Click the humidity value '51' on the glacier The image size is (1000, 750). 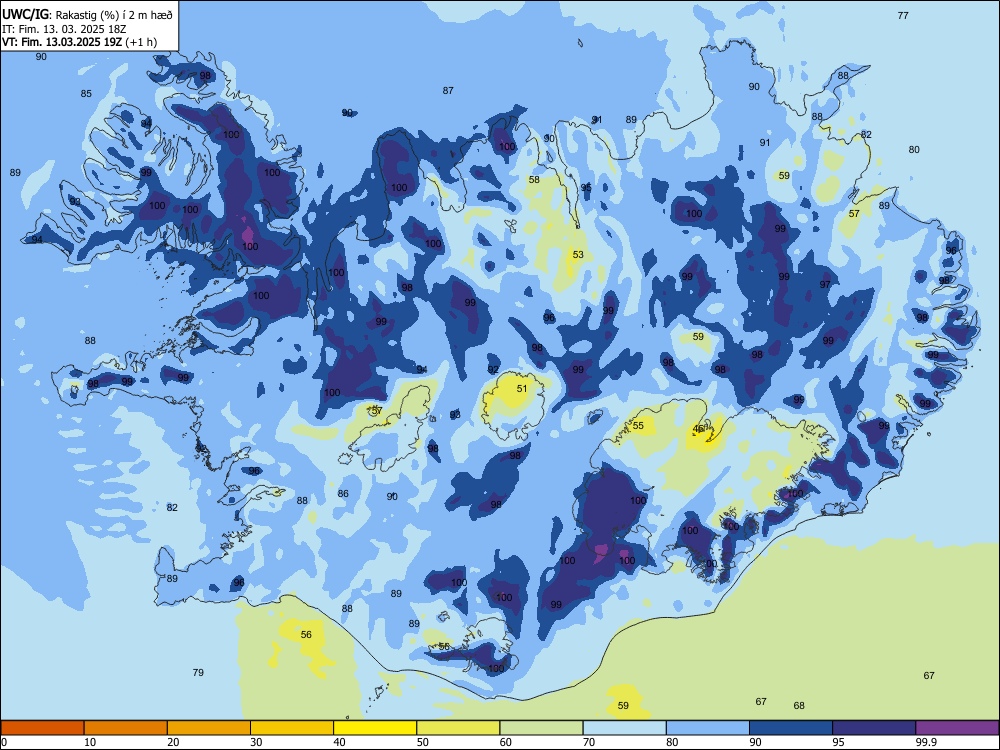tap(522, 388)
